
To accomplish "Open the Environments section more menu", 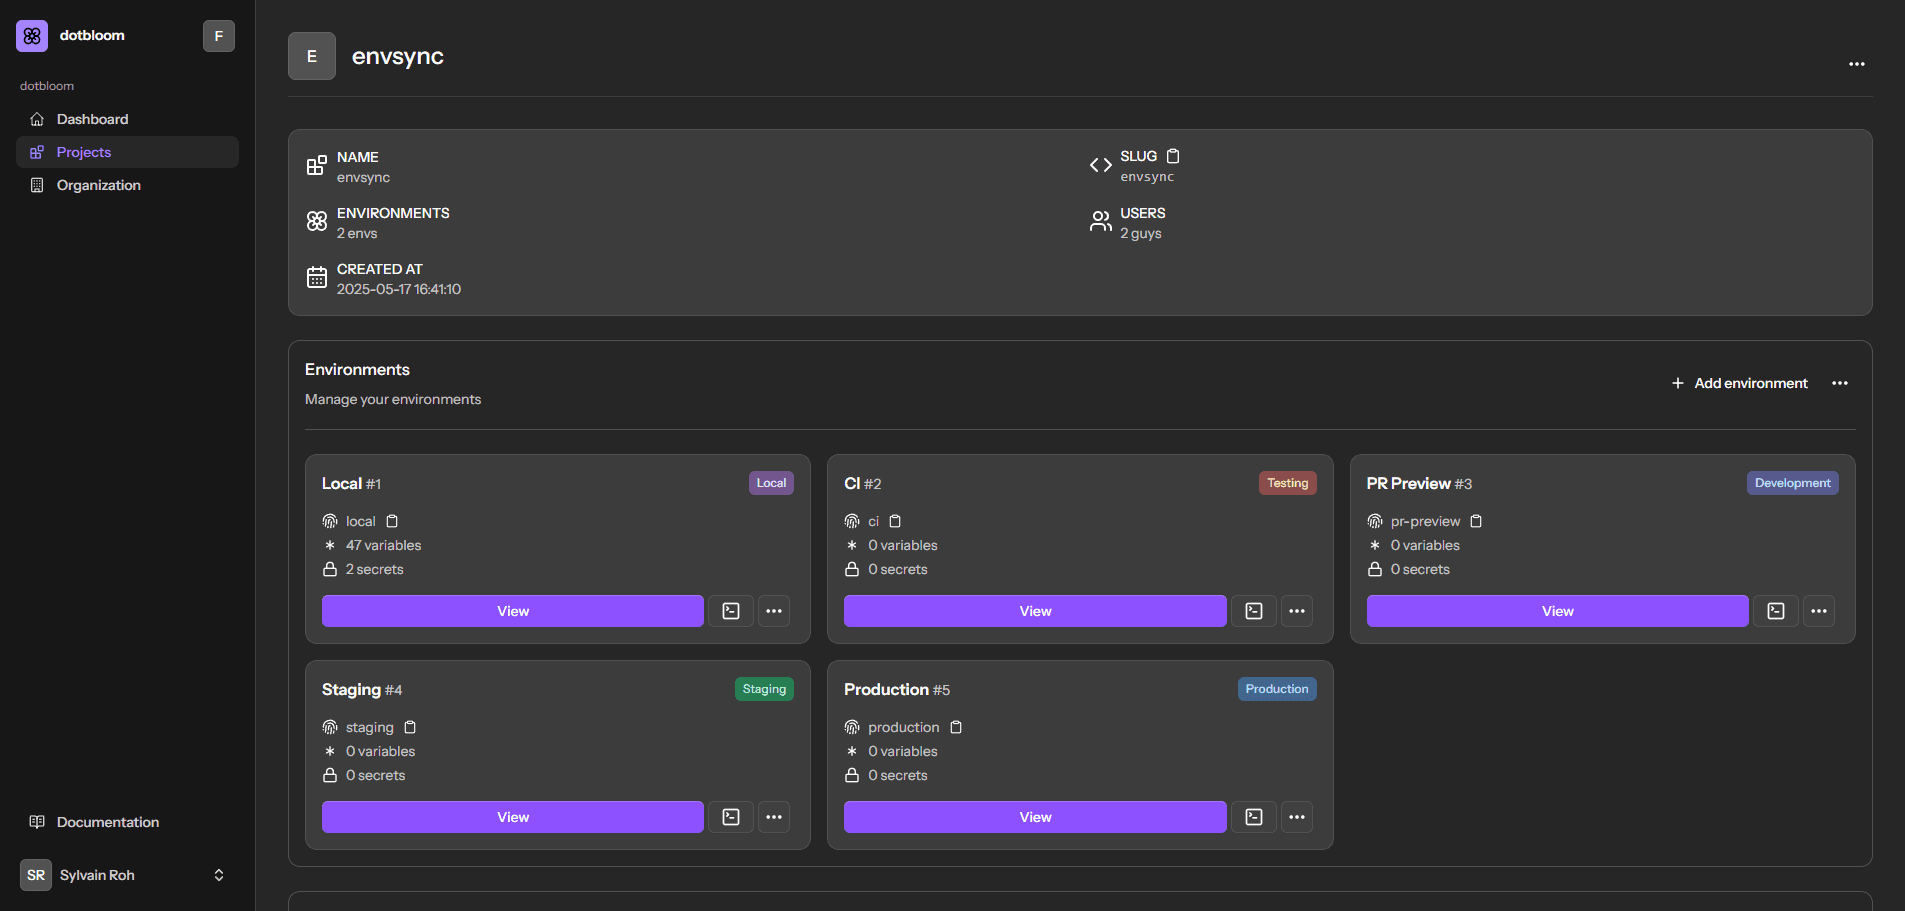I will [x=1840, y=383].
